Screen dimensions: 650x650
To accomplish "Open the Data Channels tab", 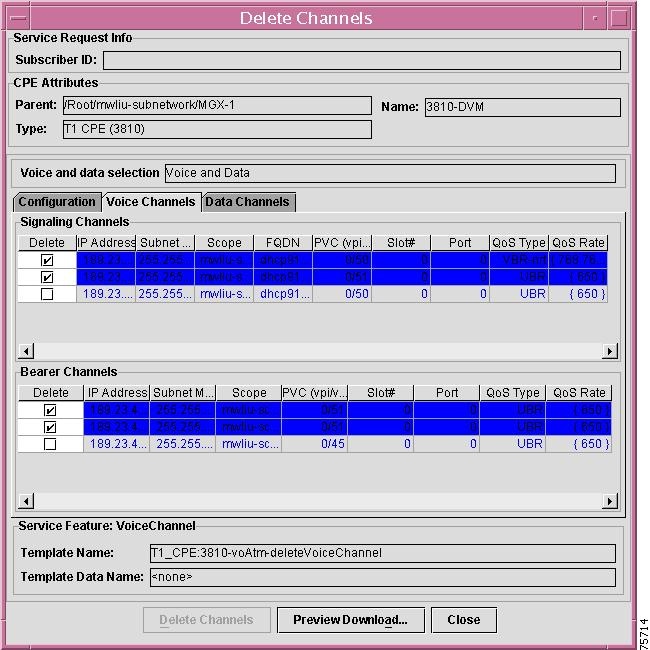I will [248, 202].
